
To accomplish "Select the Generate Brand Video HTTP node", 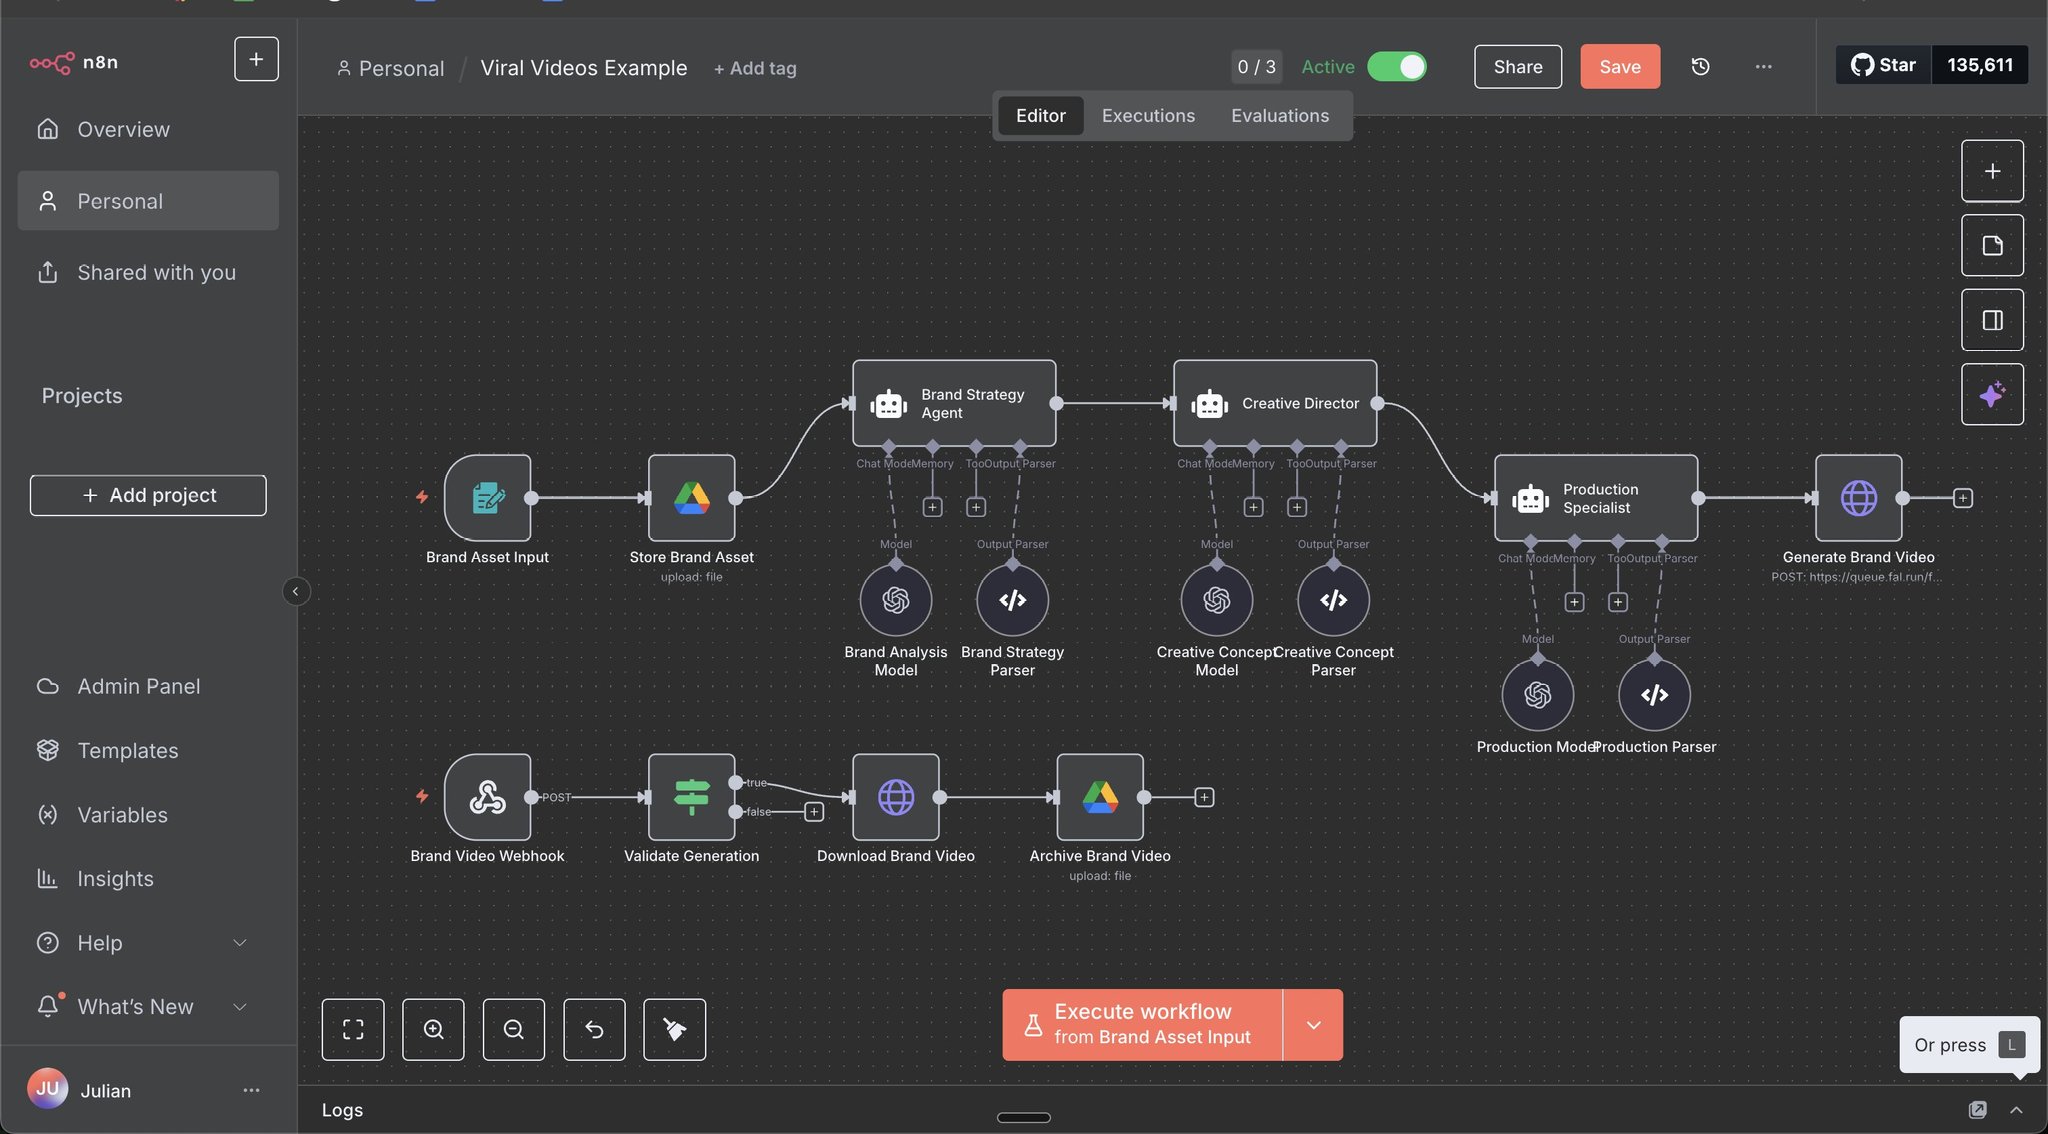I will click(x=1859, y=498).
